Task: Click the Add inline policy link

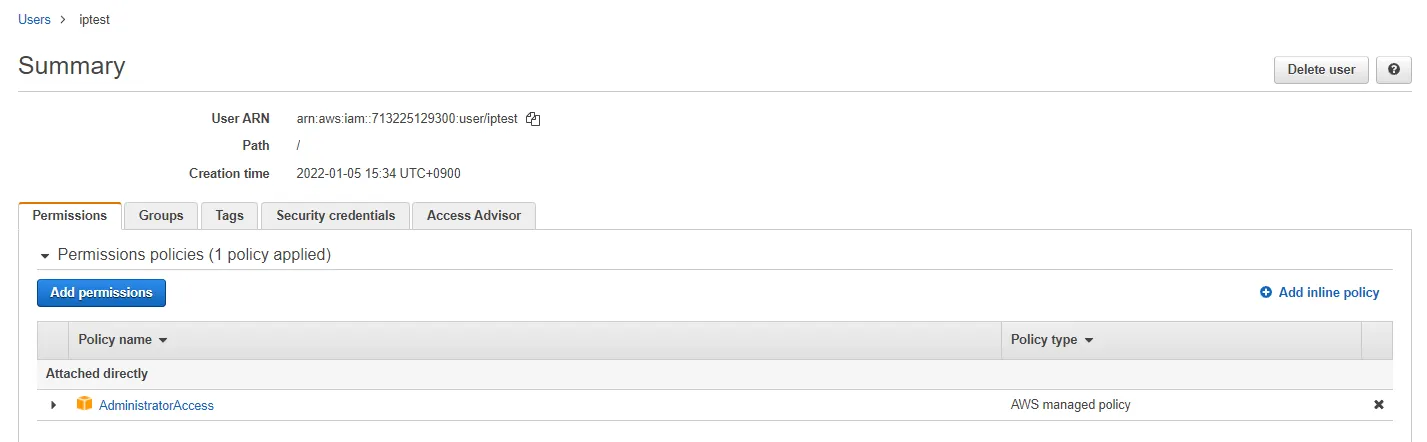Action: click(x=1319, y=293)
